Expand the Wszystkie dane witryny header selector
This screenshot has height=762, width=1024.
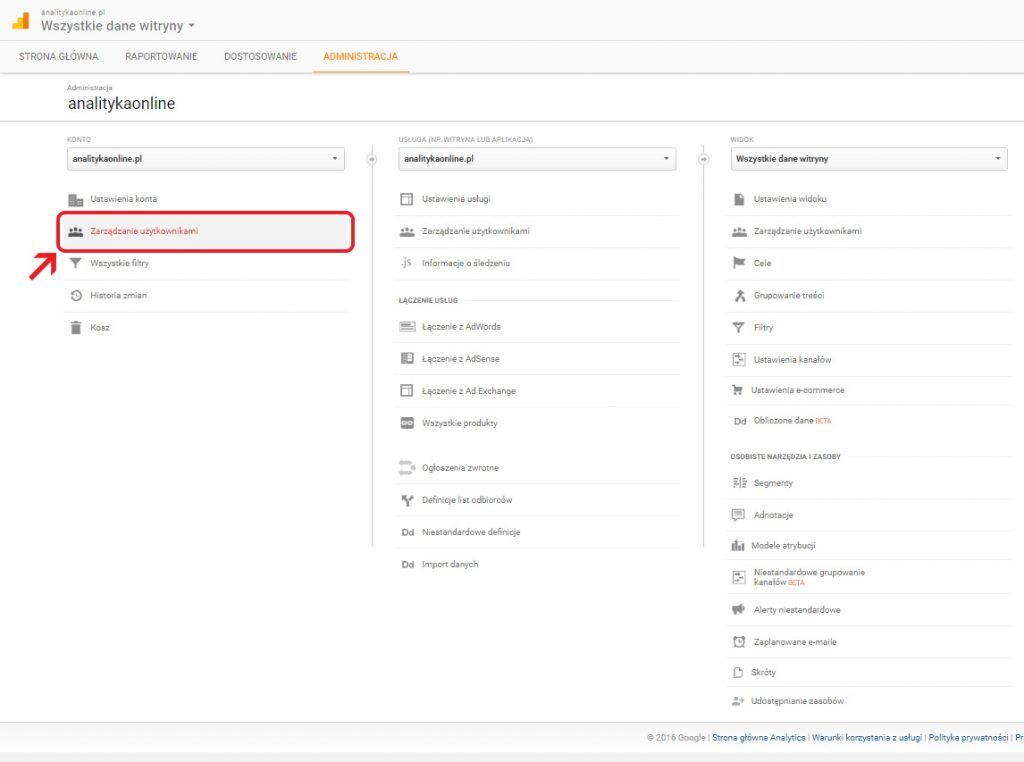coord(118,26)
